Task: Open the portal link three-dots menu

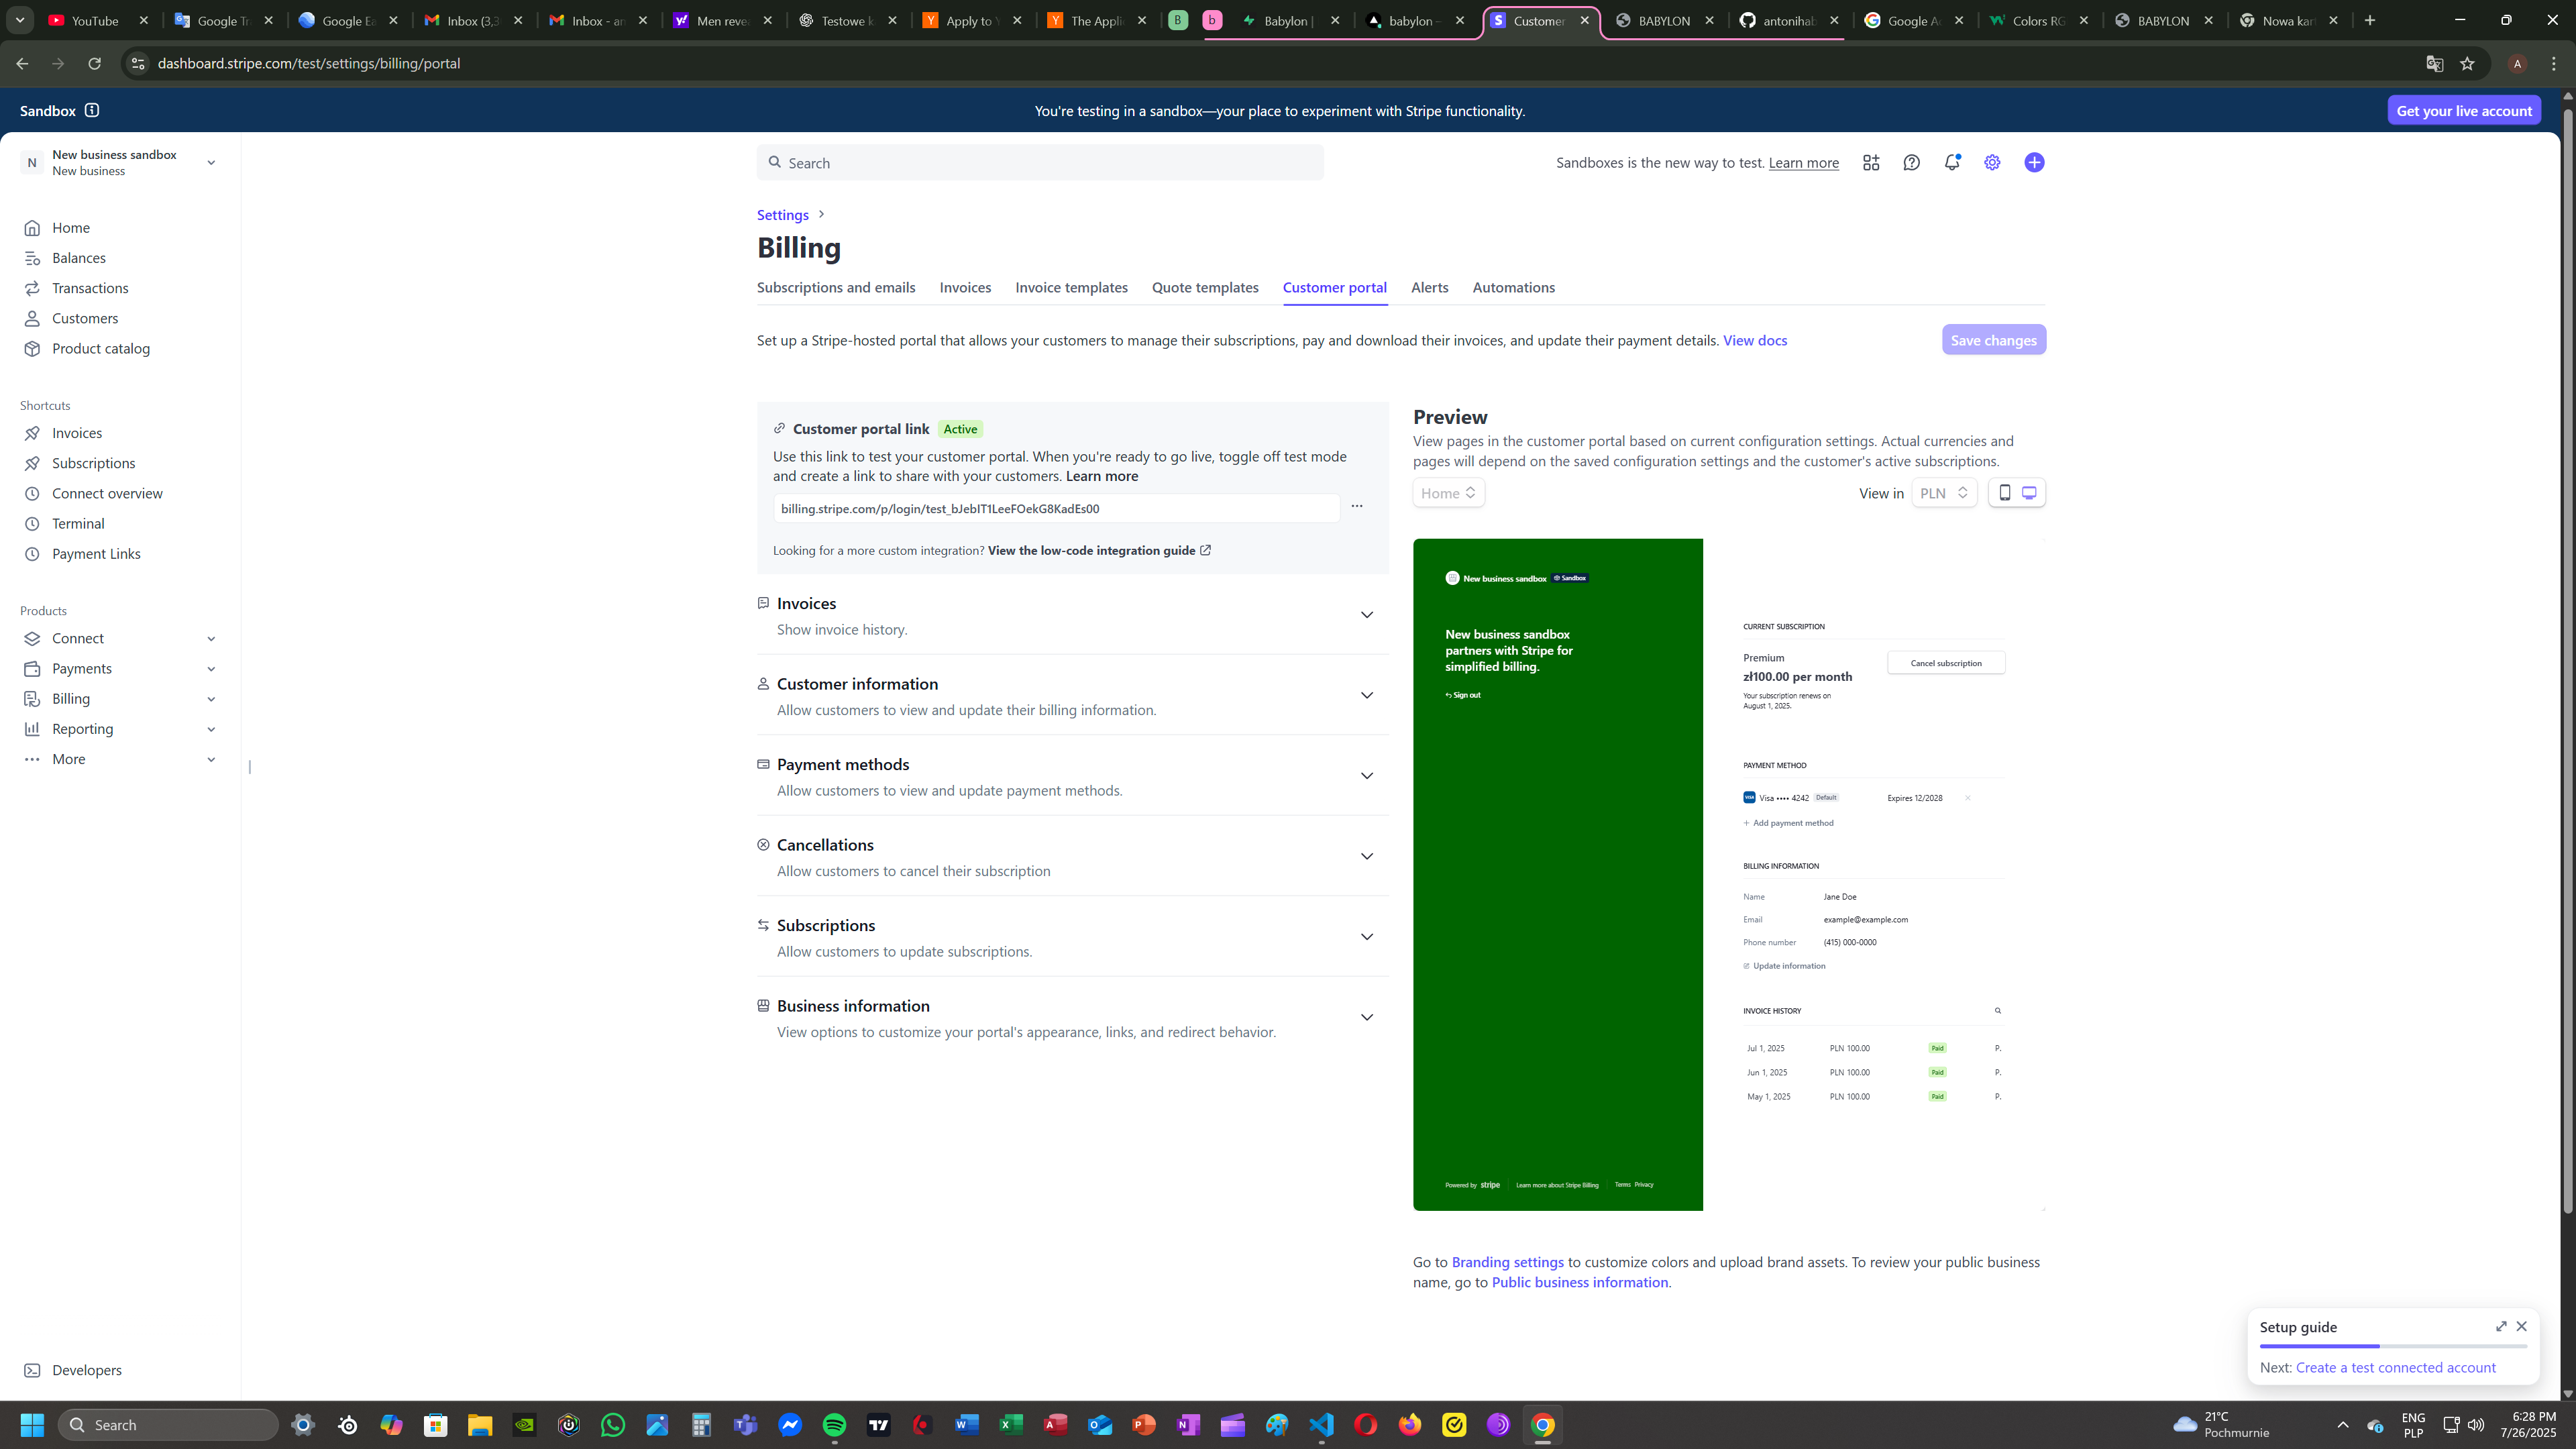Action: click(1357, 506)
